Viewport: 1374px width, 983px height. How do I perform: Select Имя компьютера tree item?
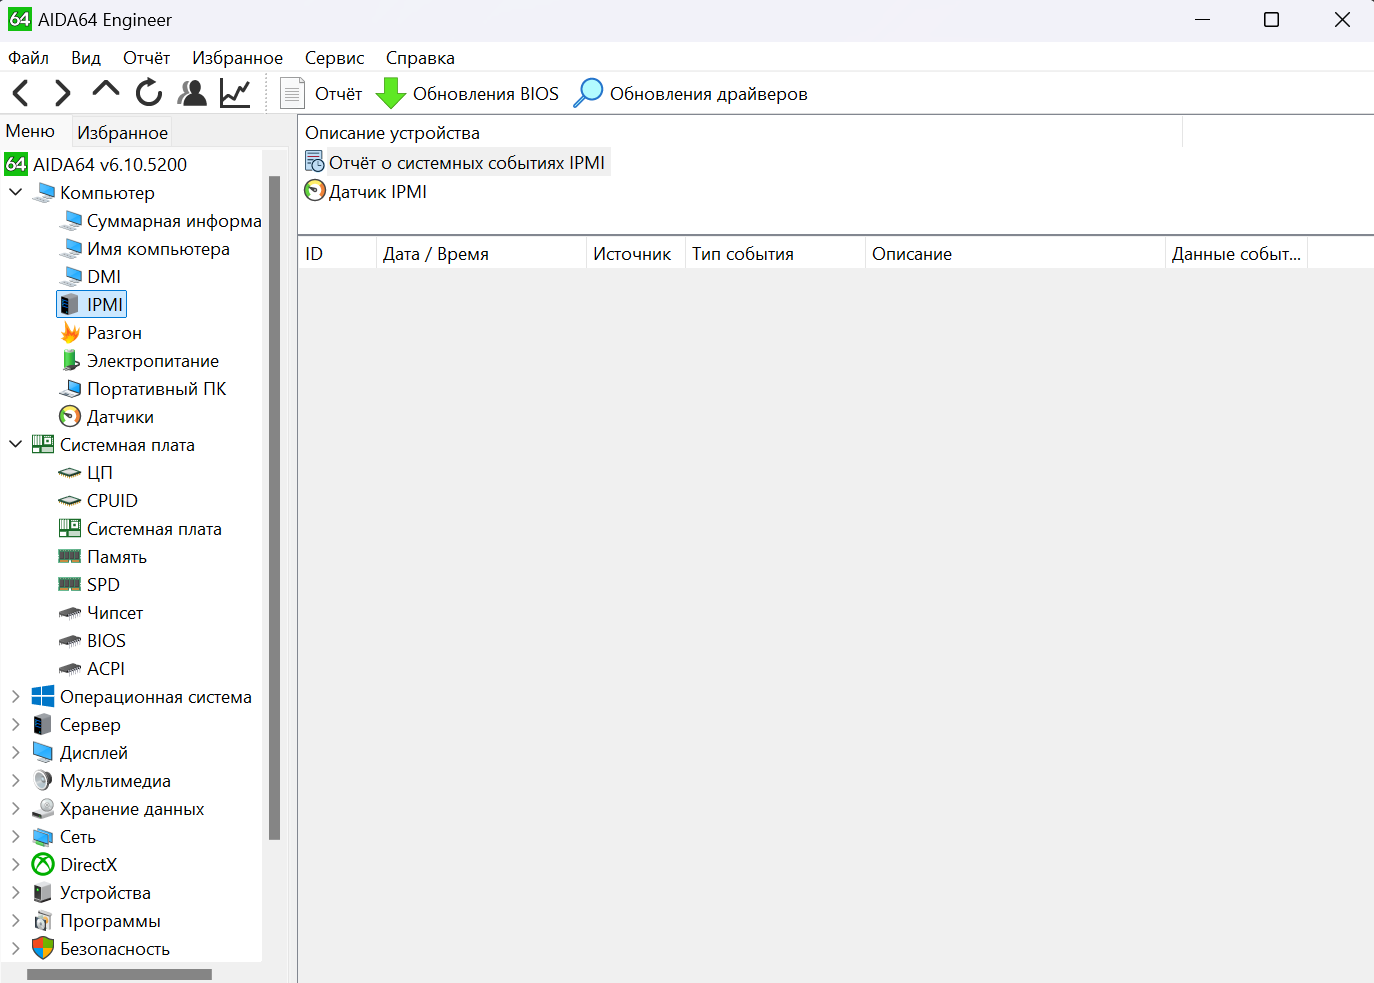(158, 248)
